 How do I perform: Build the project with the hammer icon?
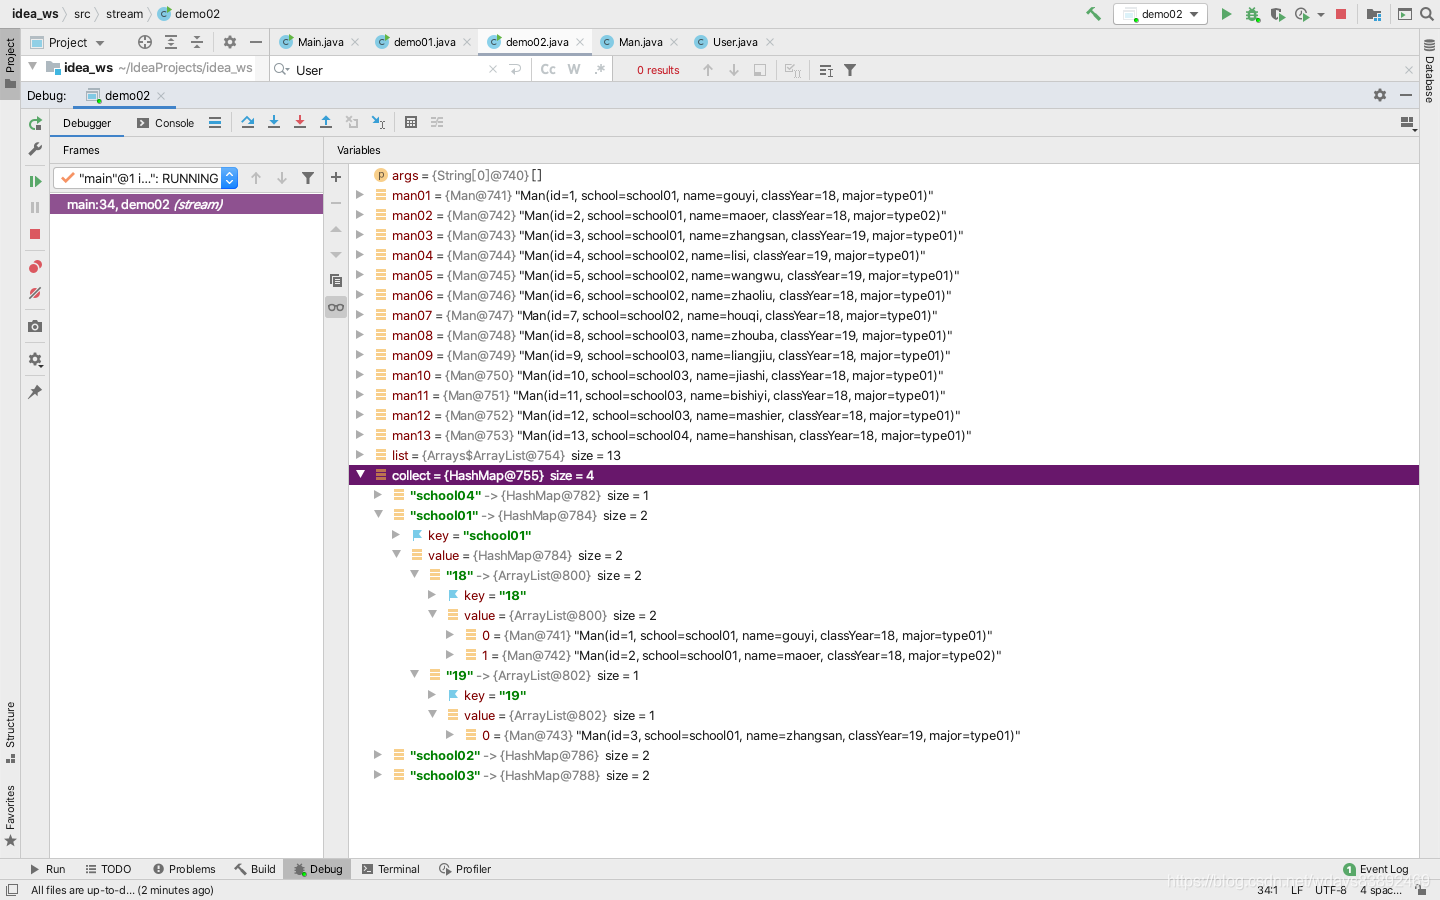[x=1093, y=14]
